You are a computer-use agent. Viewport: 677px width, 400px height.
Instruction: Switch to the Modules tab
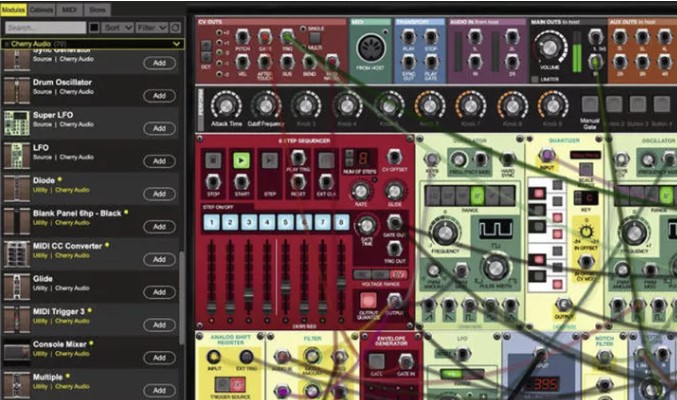point(13,10)
